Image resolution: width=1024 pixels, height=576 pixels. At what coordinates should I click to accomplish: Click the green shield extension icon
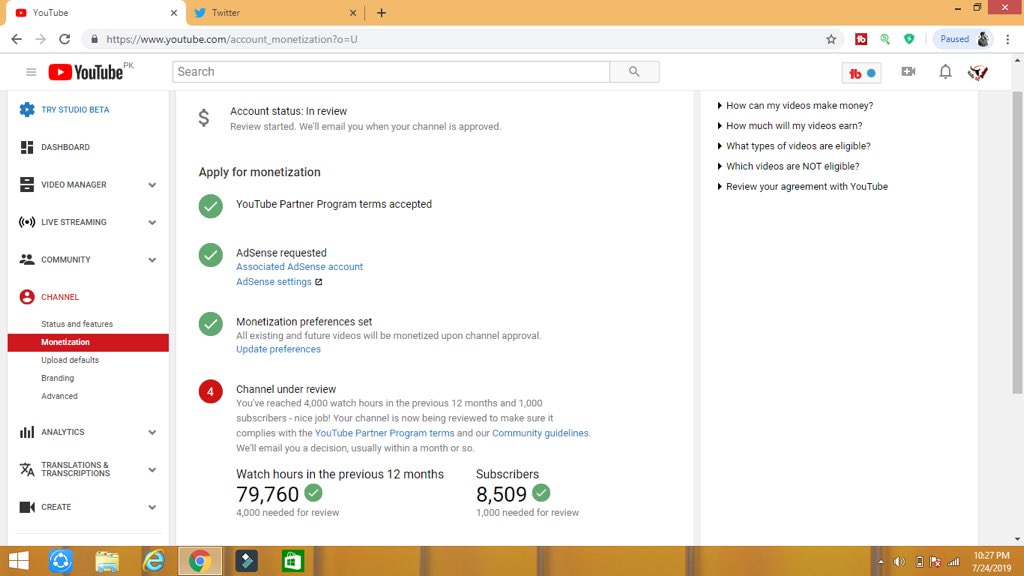(909, 39)
